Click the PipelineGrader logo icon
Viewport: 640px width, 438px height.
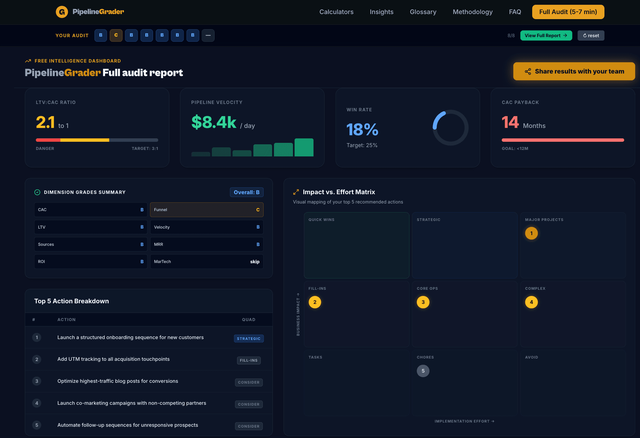point(62,12)
